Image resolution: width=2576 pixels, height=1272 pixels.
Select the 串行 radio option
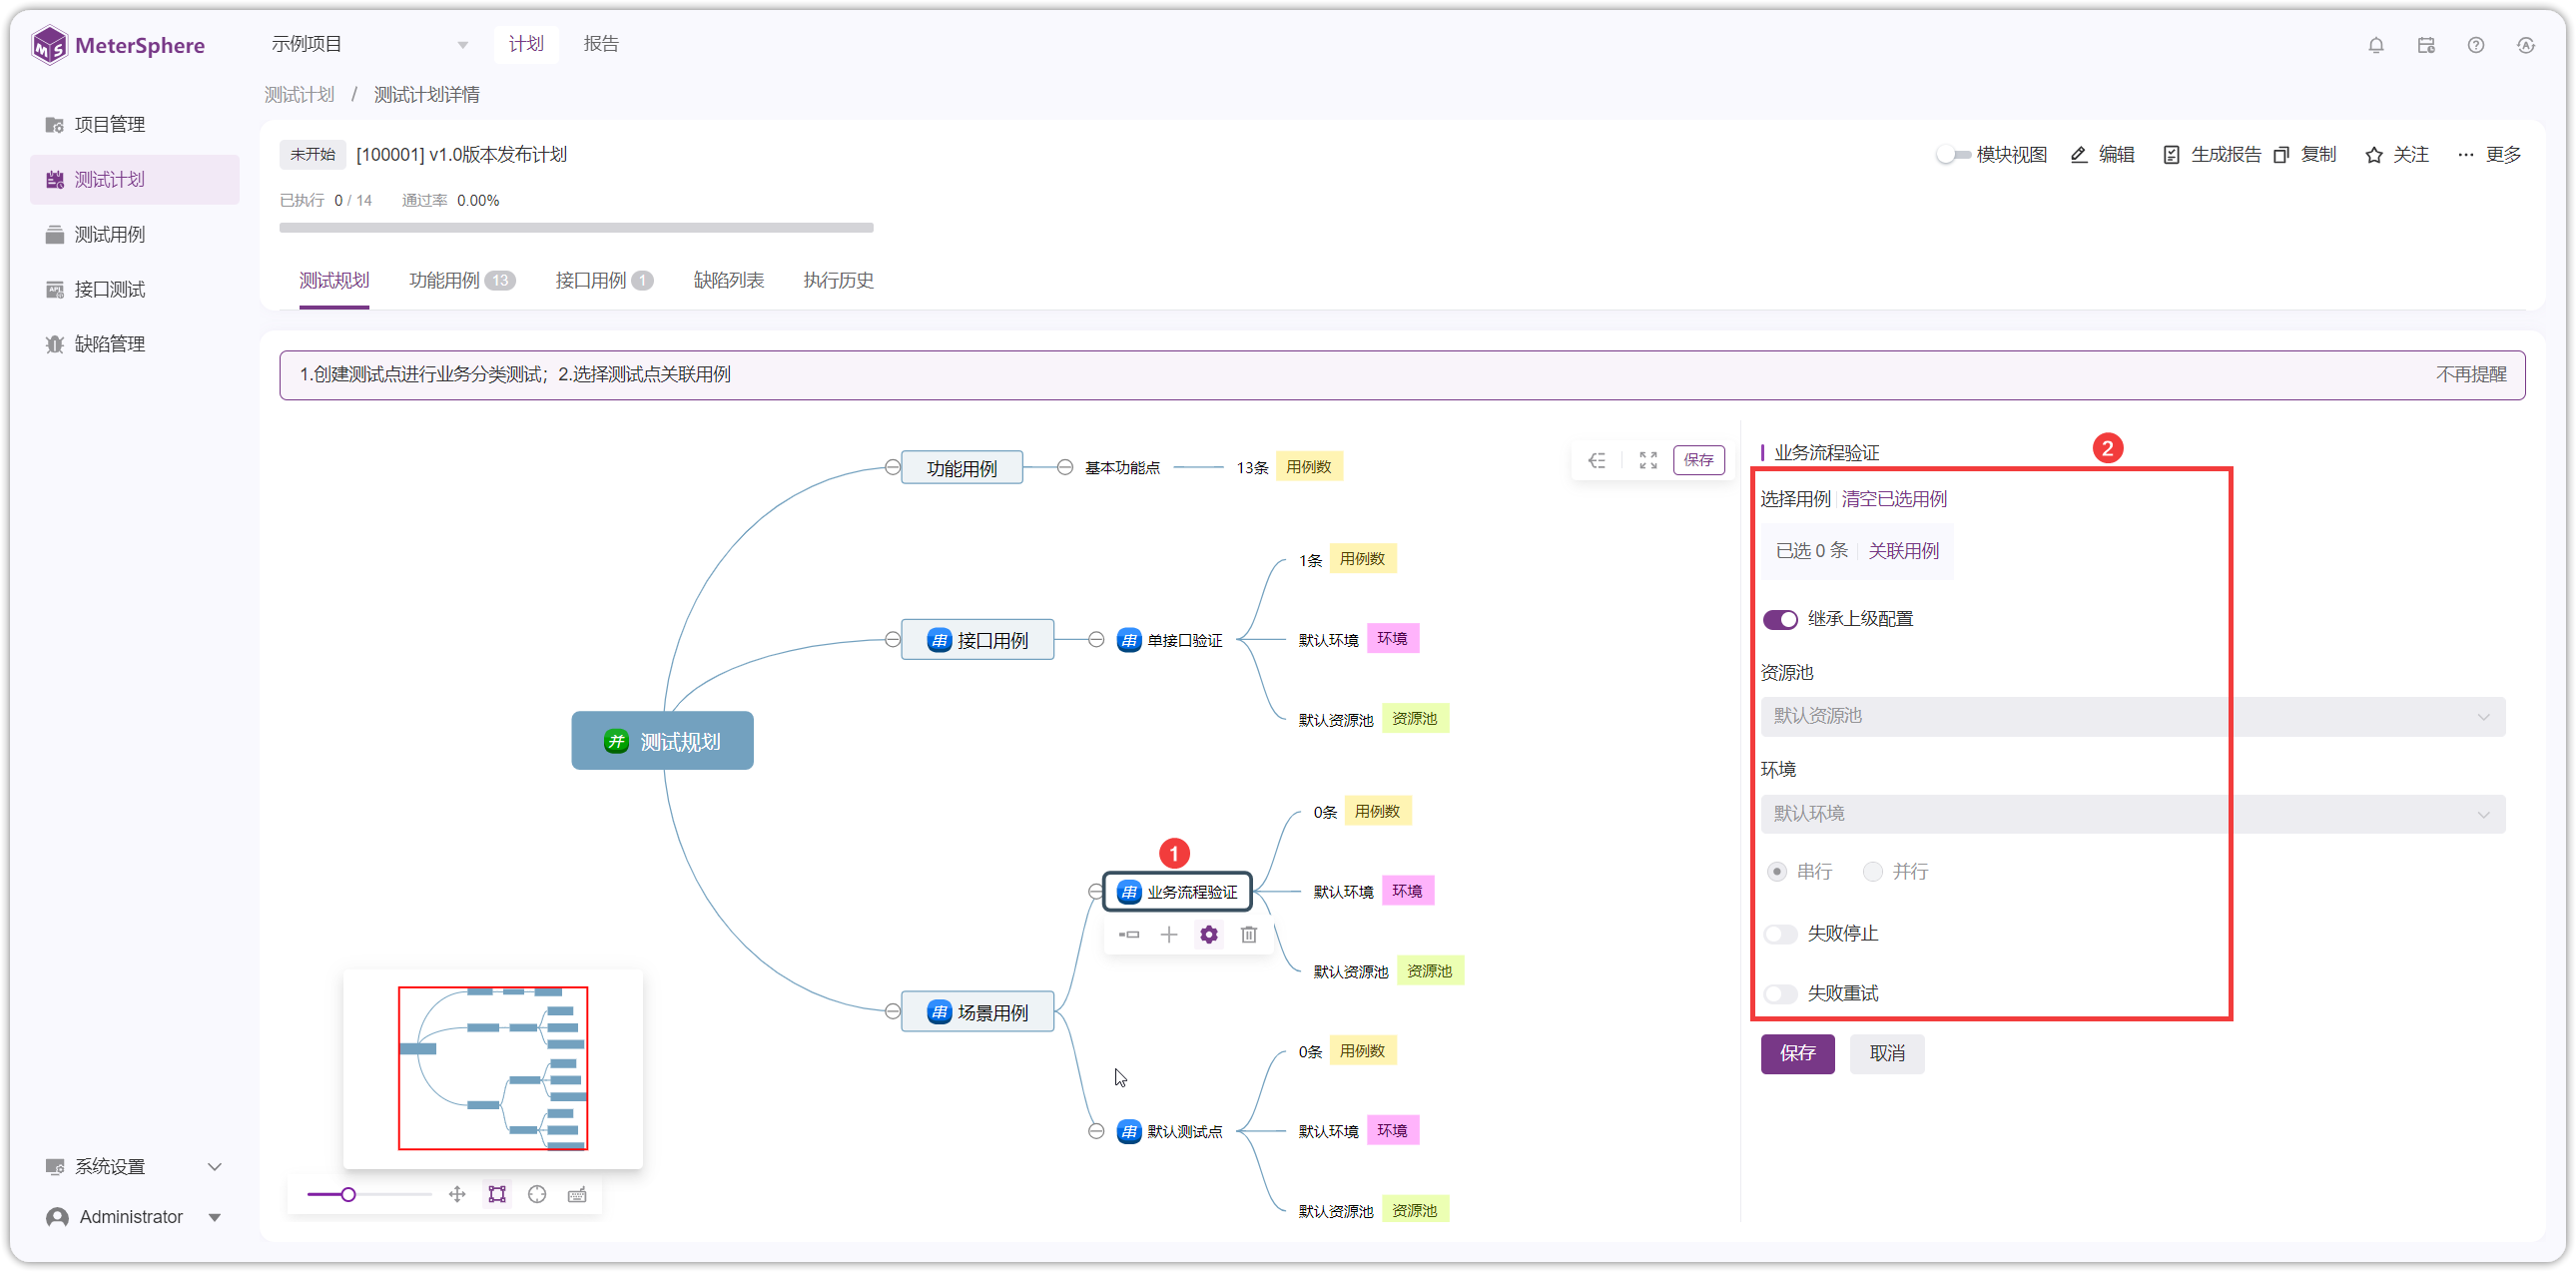[x=1776, y=871]
